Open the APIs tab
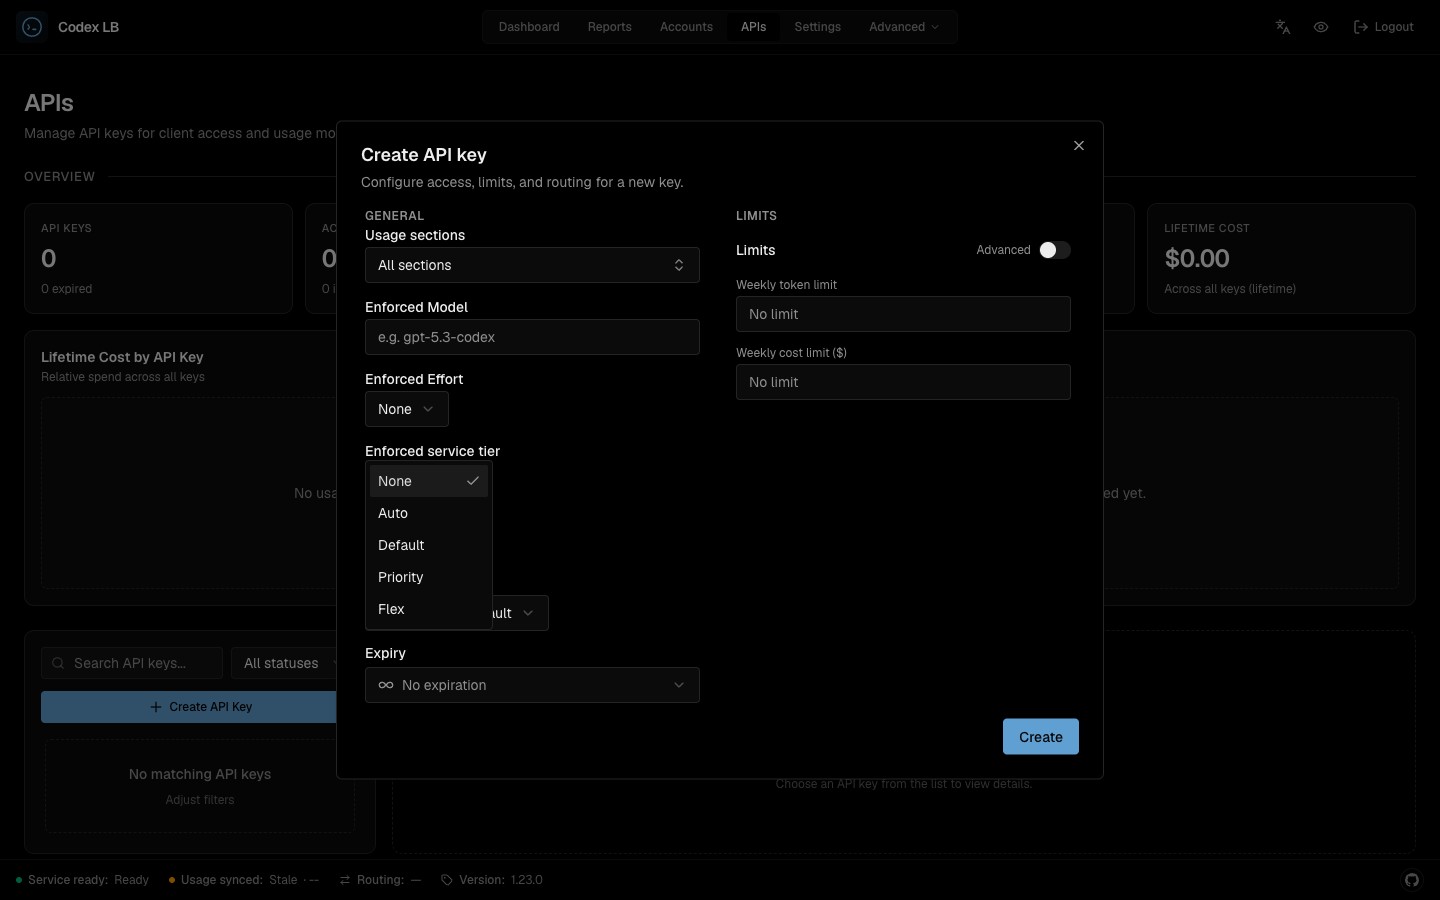Screen dimensions: 1440x900 tap(754, 27)
